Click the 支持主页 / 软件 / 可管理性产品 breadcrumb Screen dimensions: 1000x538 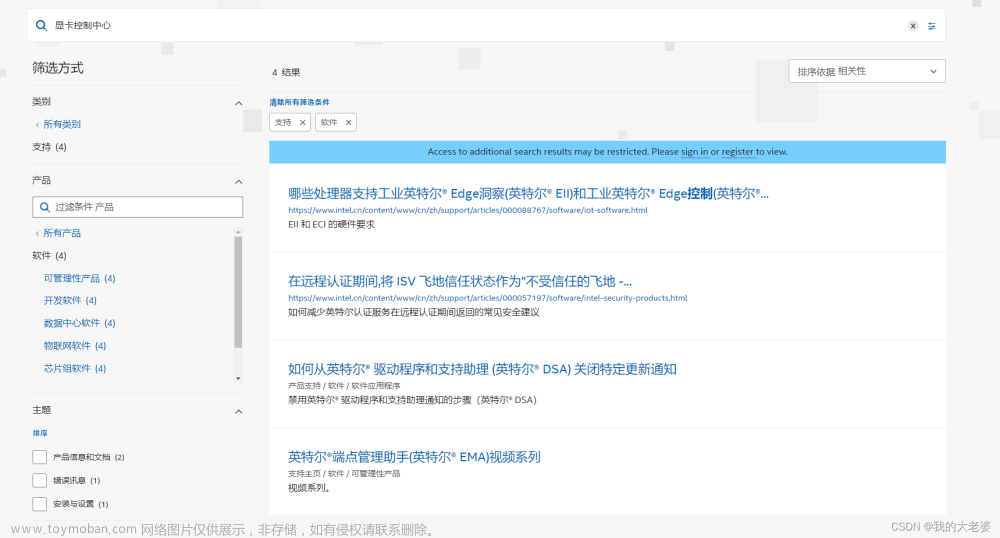(344, 474)
